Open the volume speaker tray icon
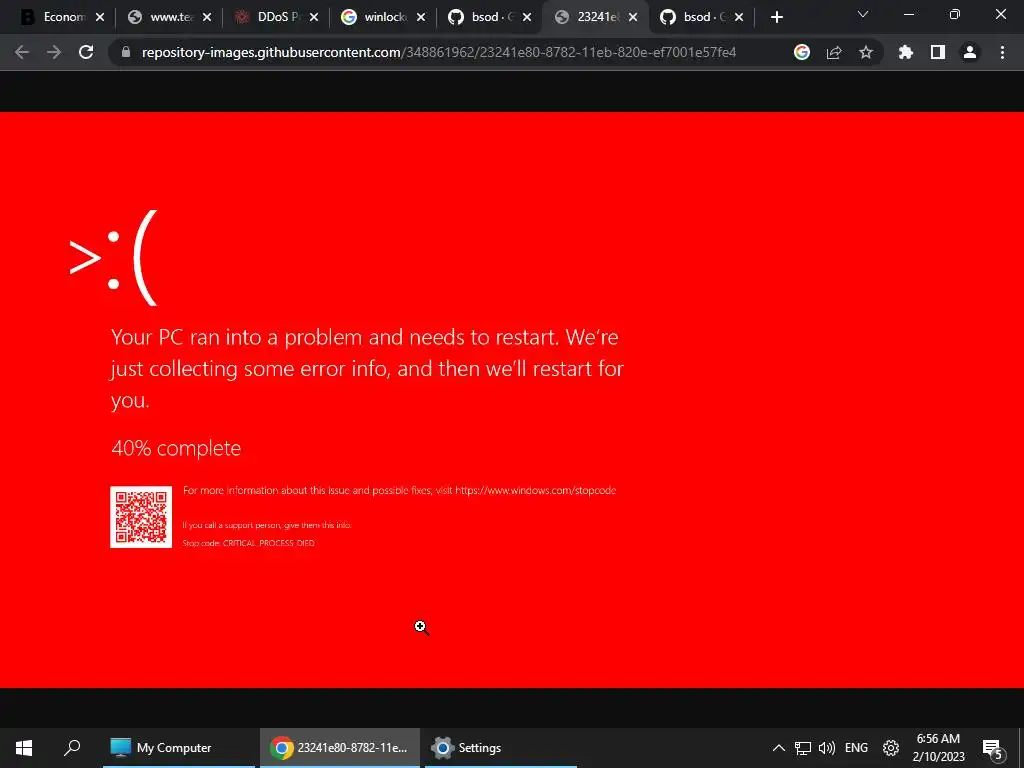 point(827,748)
